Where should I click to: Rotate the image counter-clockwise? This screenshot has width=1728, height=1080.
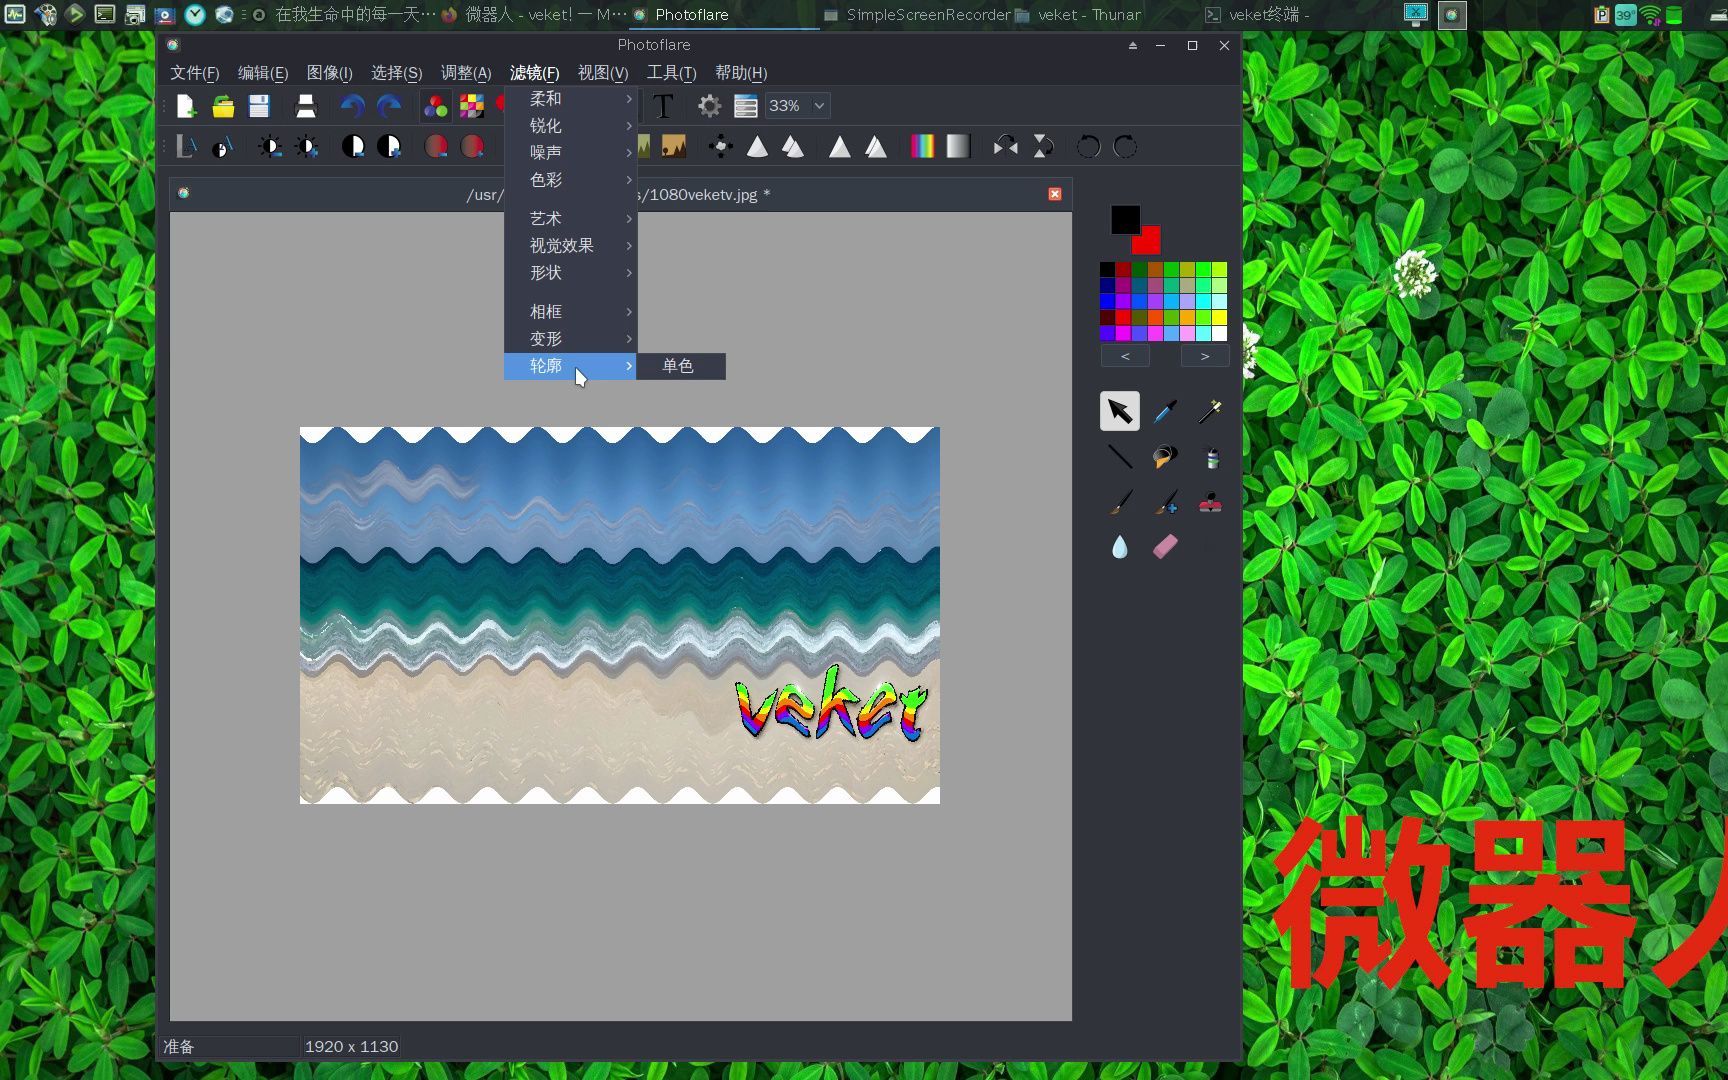click(x=1088, y=147)
